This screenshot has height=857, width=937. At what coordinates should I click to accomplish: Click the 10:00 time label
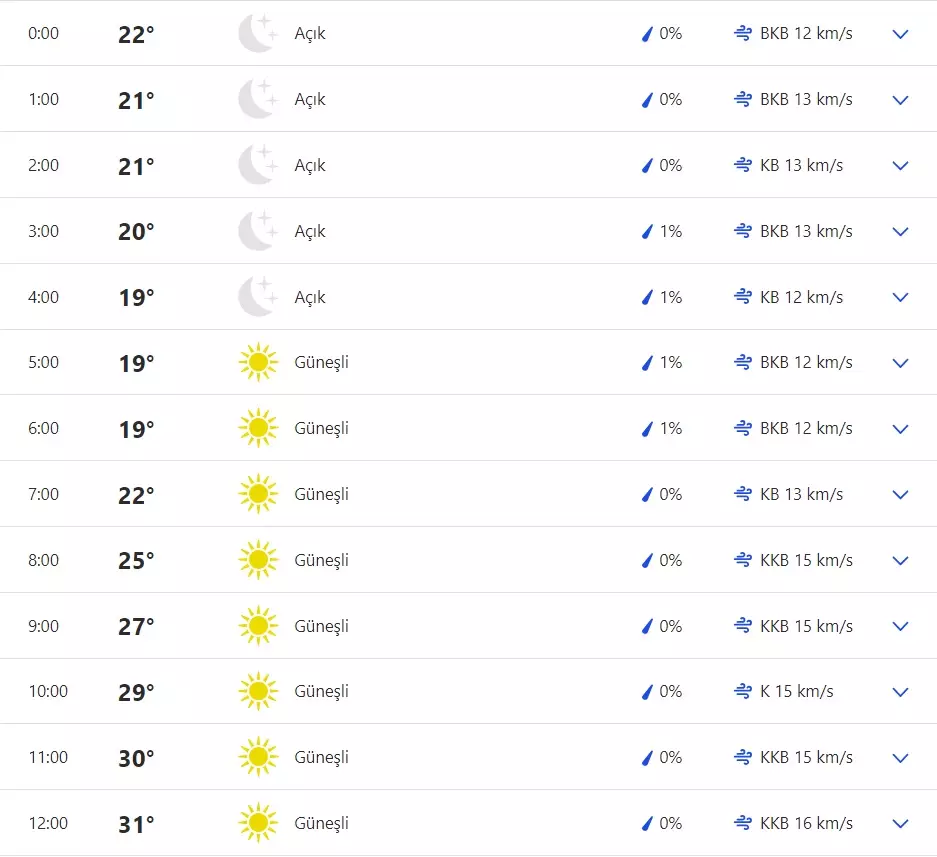click(x=48, y=691)
